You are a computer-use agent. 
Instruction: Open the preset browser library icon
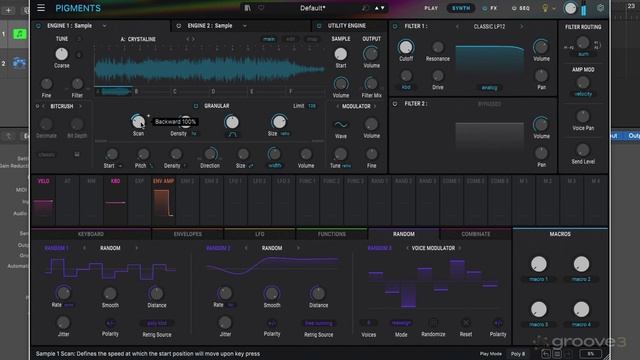[x=247, y=8]
